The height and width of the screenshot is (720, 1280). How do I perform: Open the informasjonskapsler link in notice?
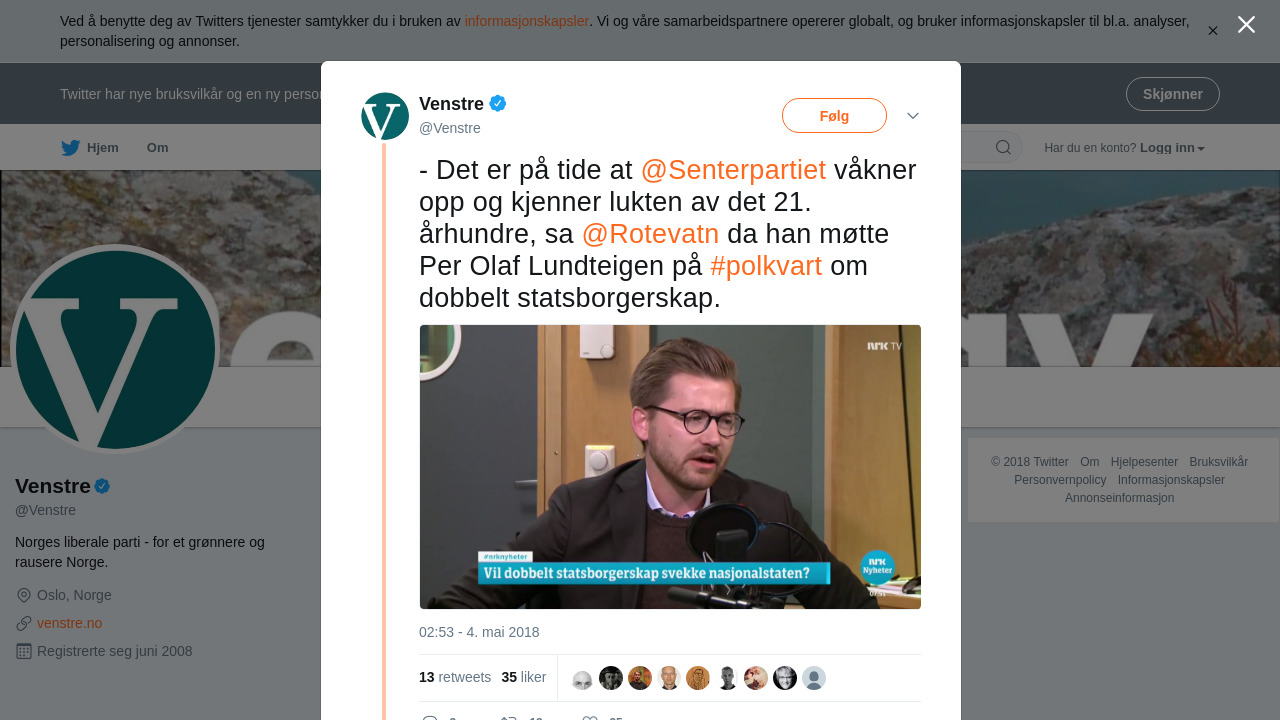pos(527,21)
